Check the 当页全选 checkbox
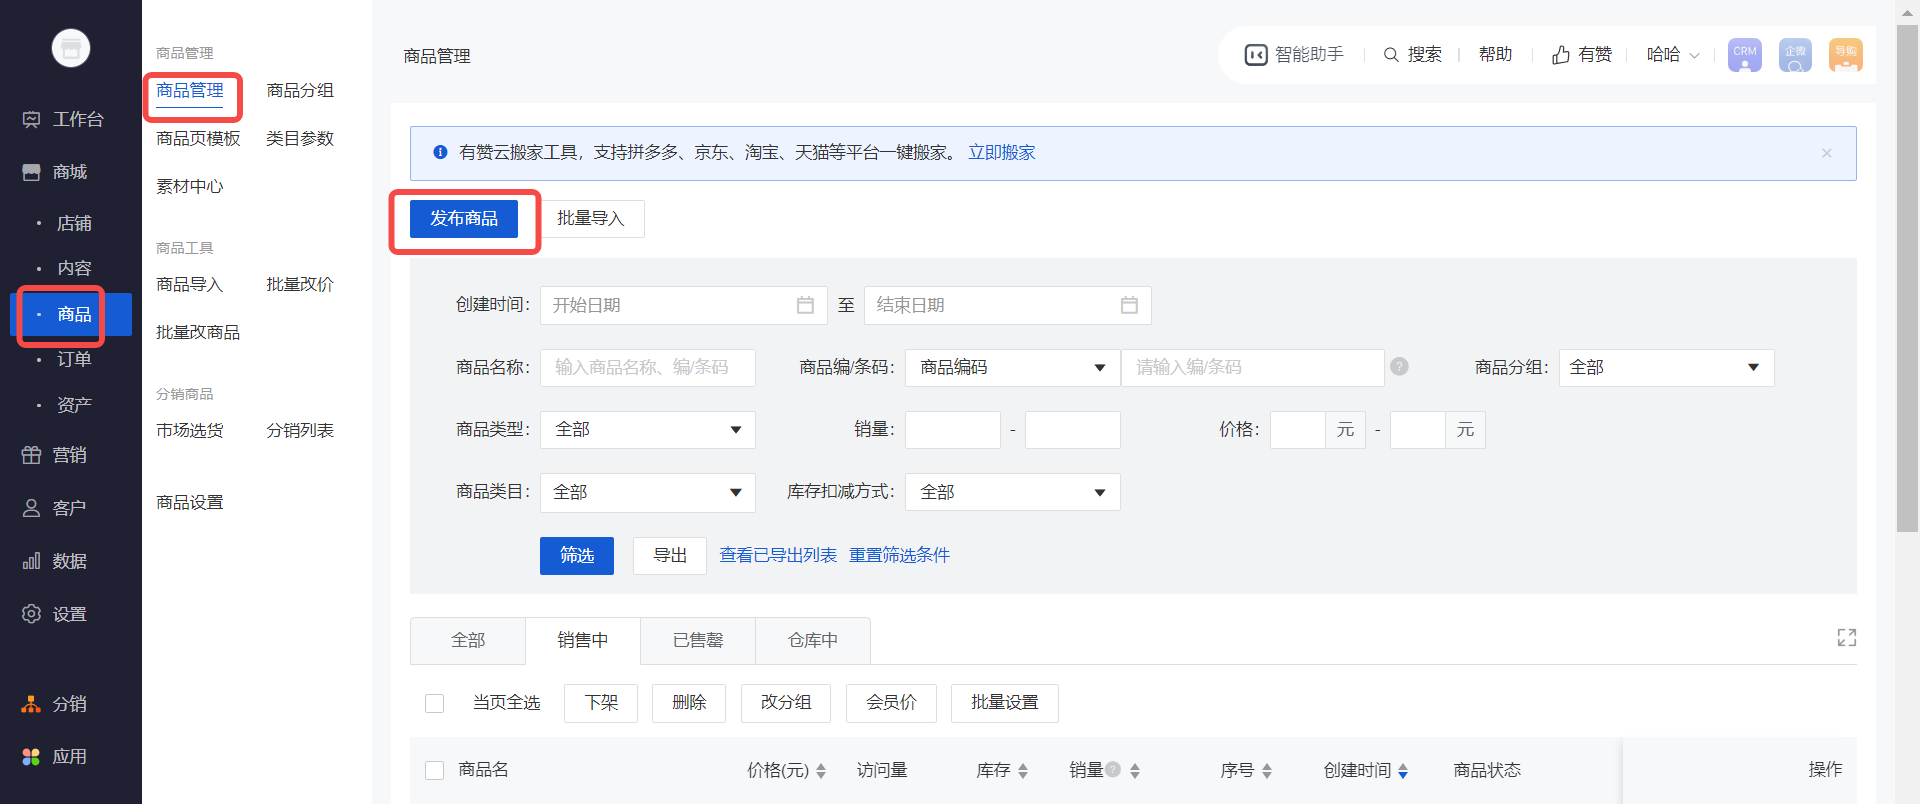The width and height of the screenshot is (1920, 804). (435, 703)
